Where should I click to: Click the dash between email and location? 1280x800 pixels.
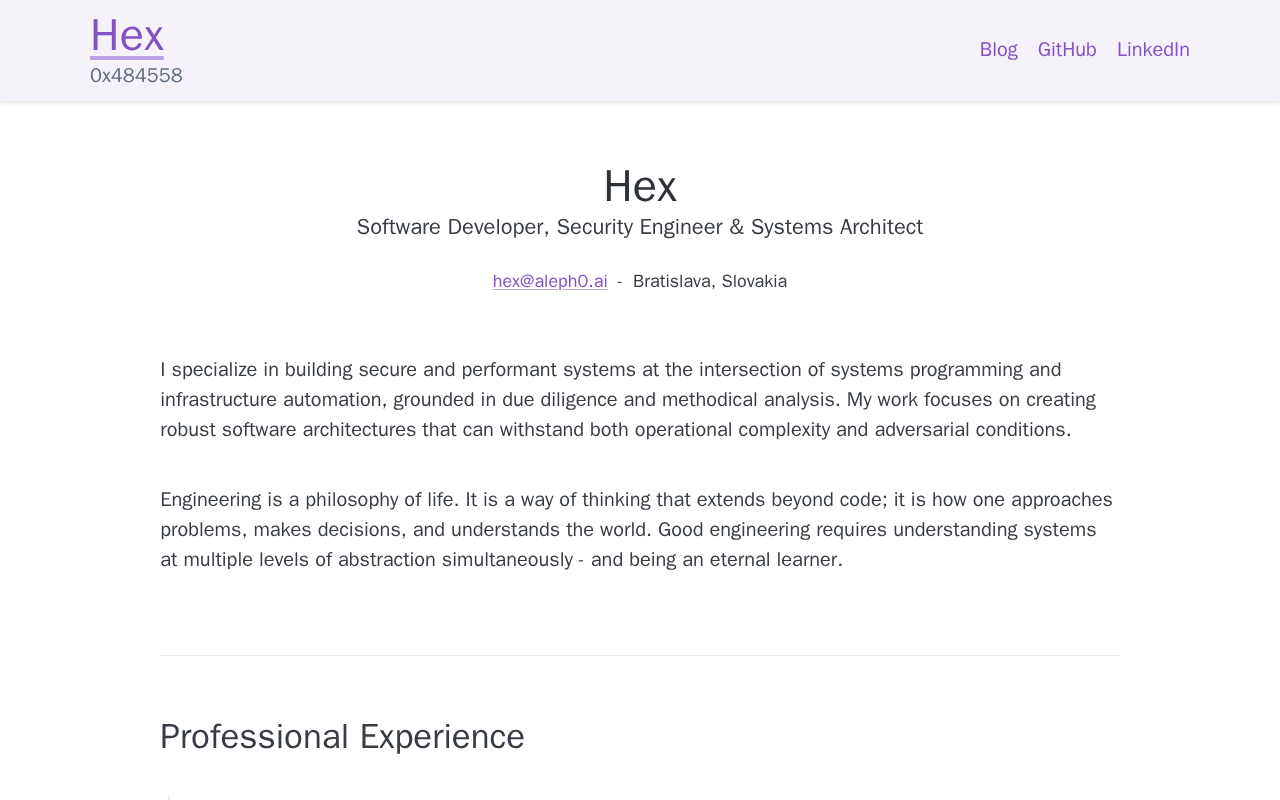point(620,282)
